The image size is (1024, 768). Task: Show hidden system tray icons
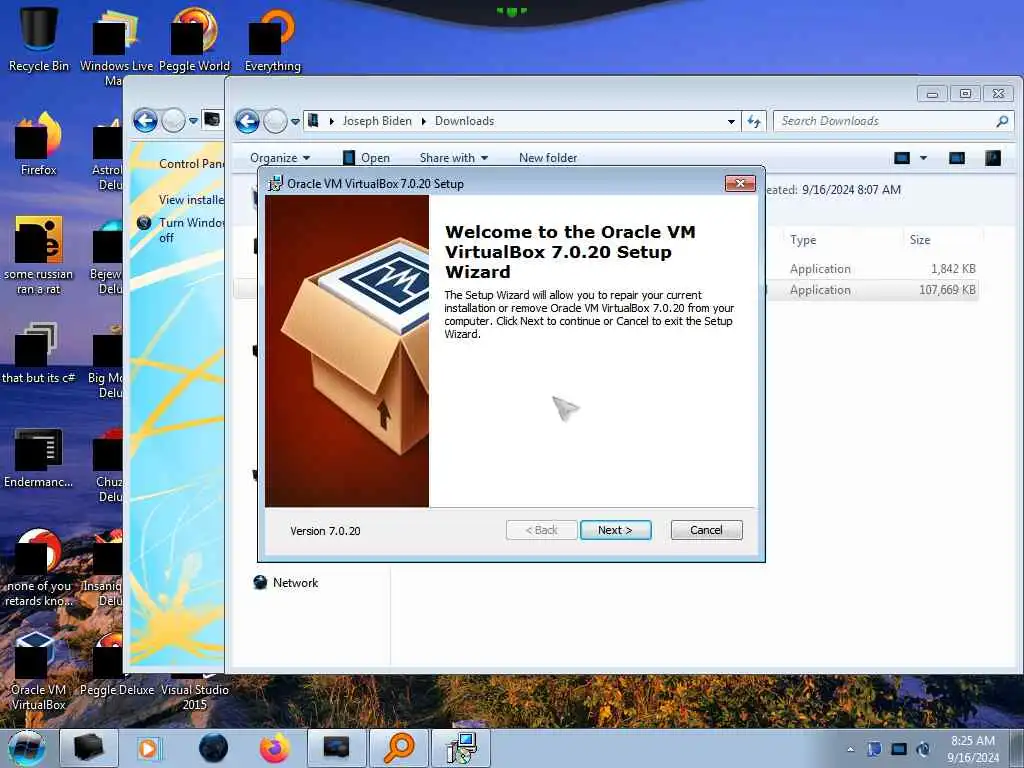tap(850, 749)
